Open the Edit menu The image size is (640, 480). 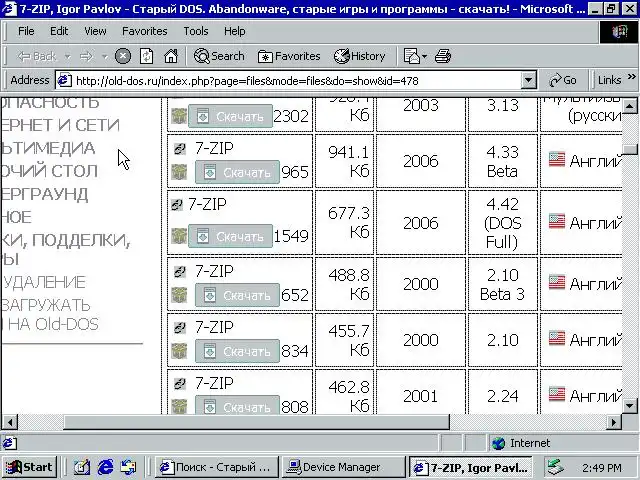tap(59, 31)
